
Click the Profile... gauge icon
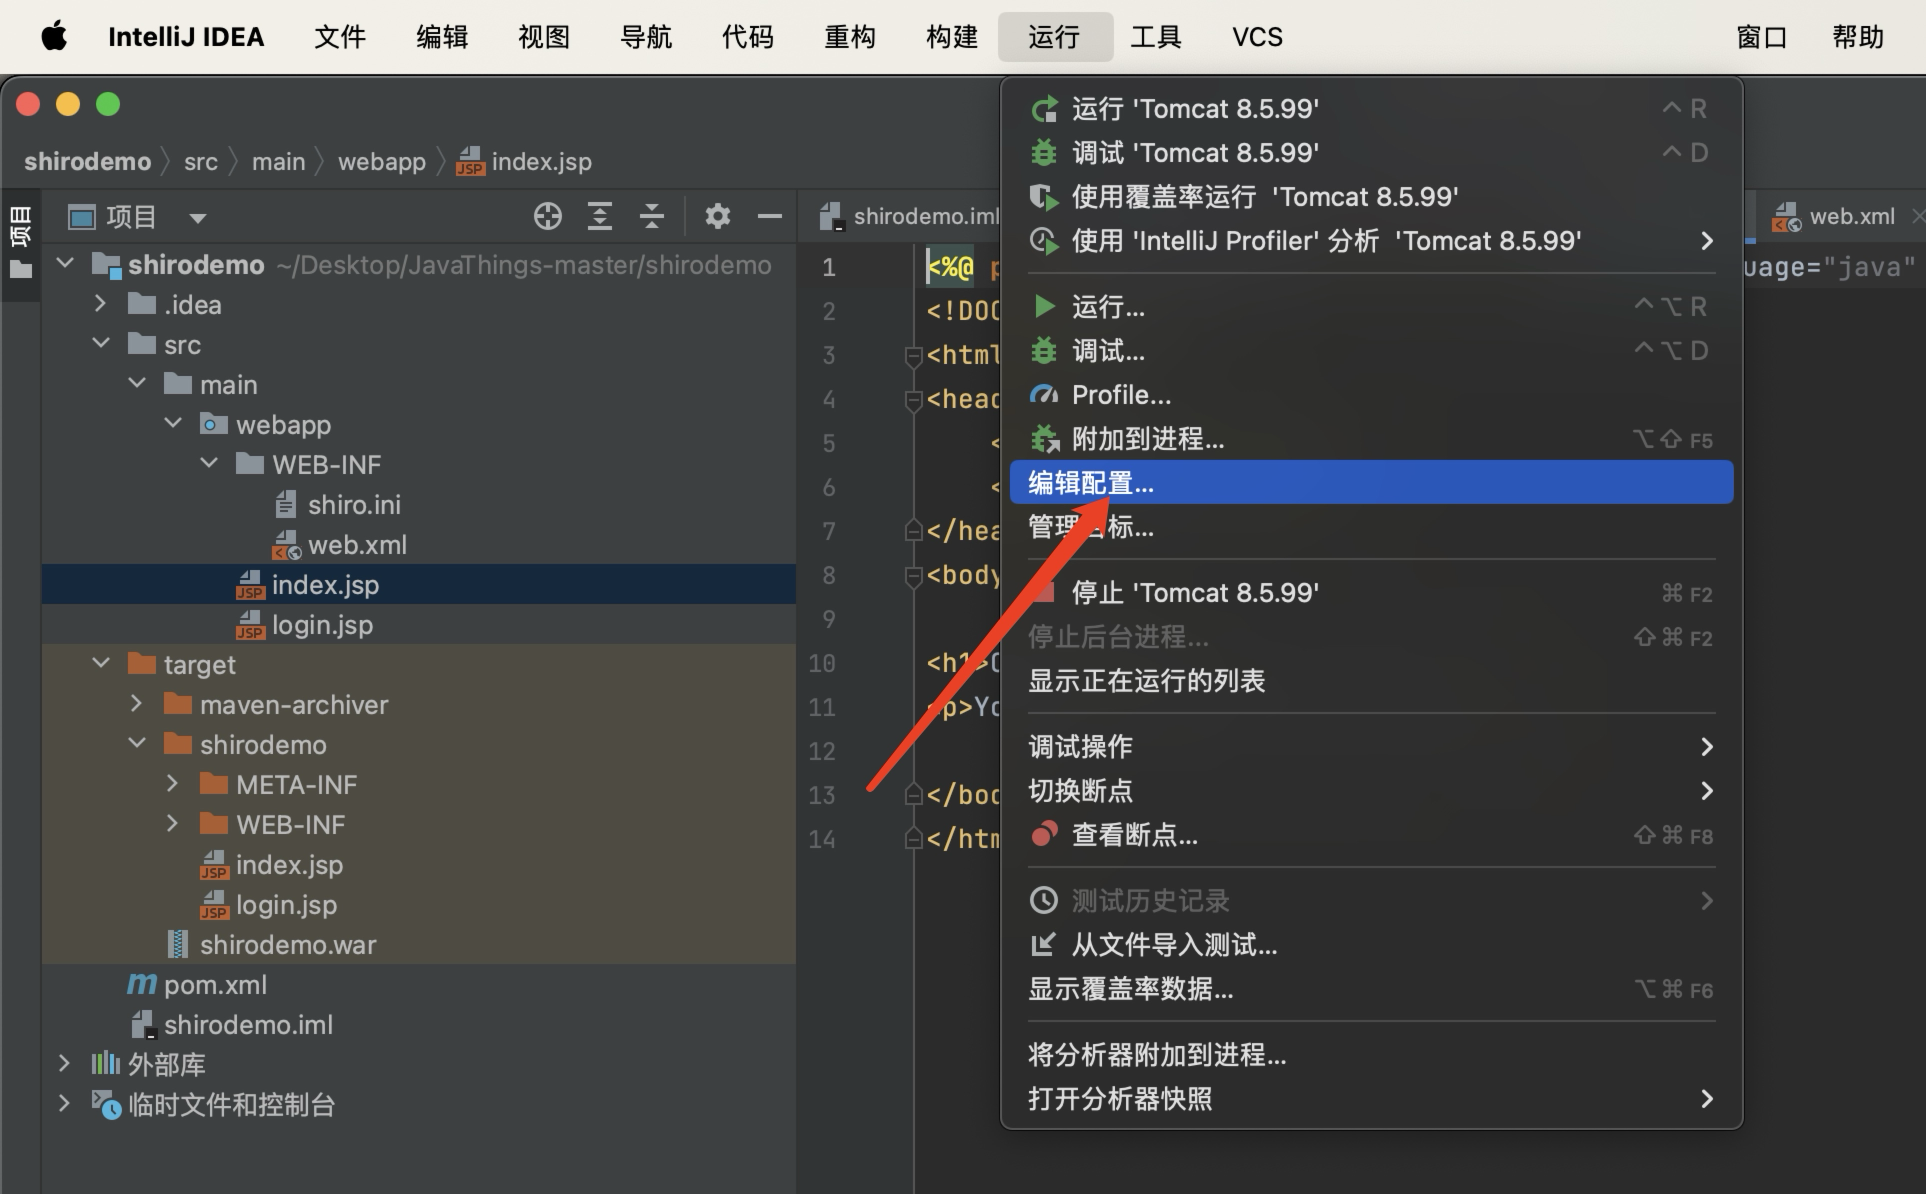pos(1044,395)
